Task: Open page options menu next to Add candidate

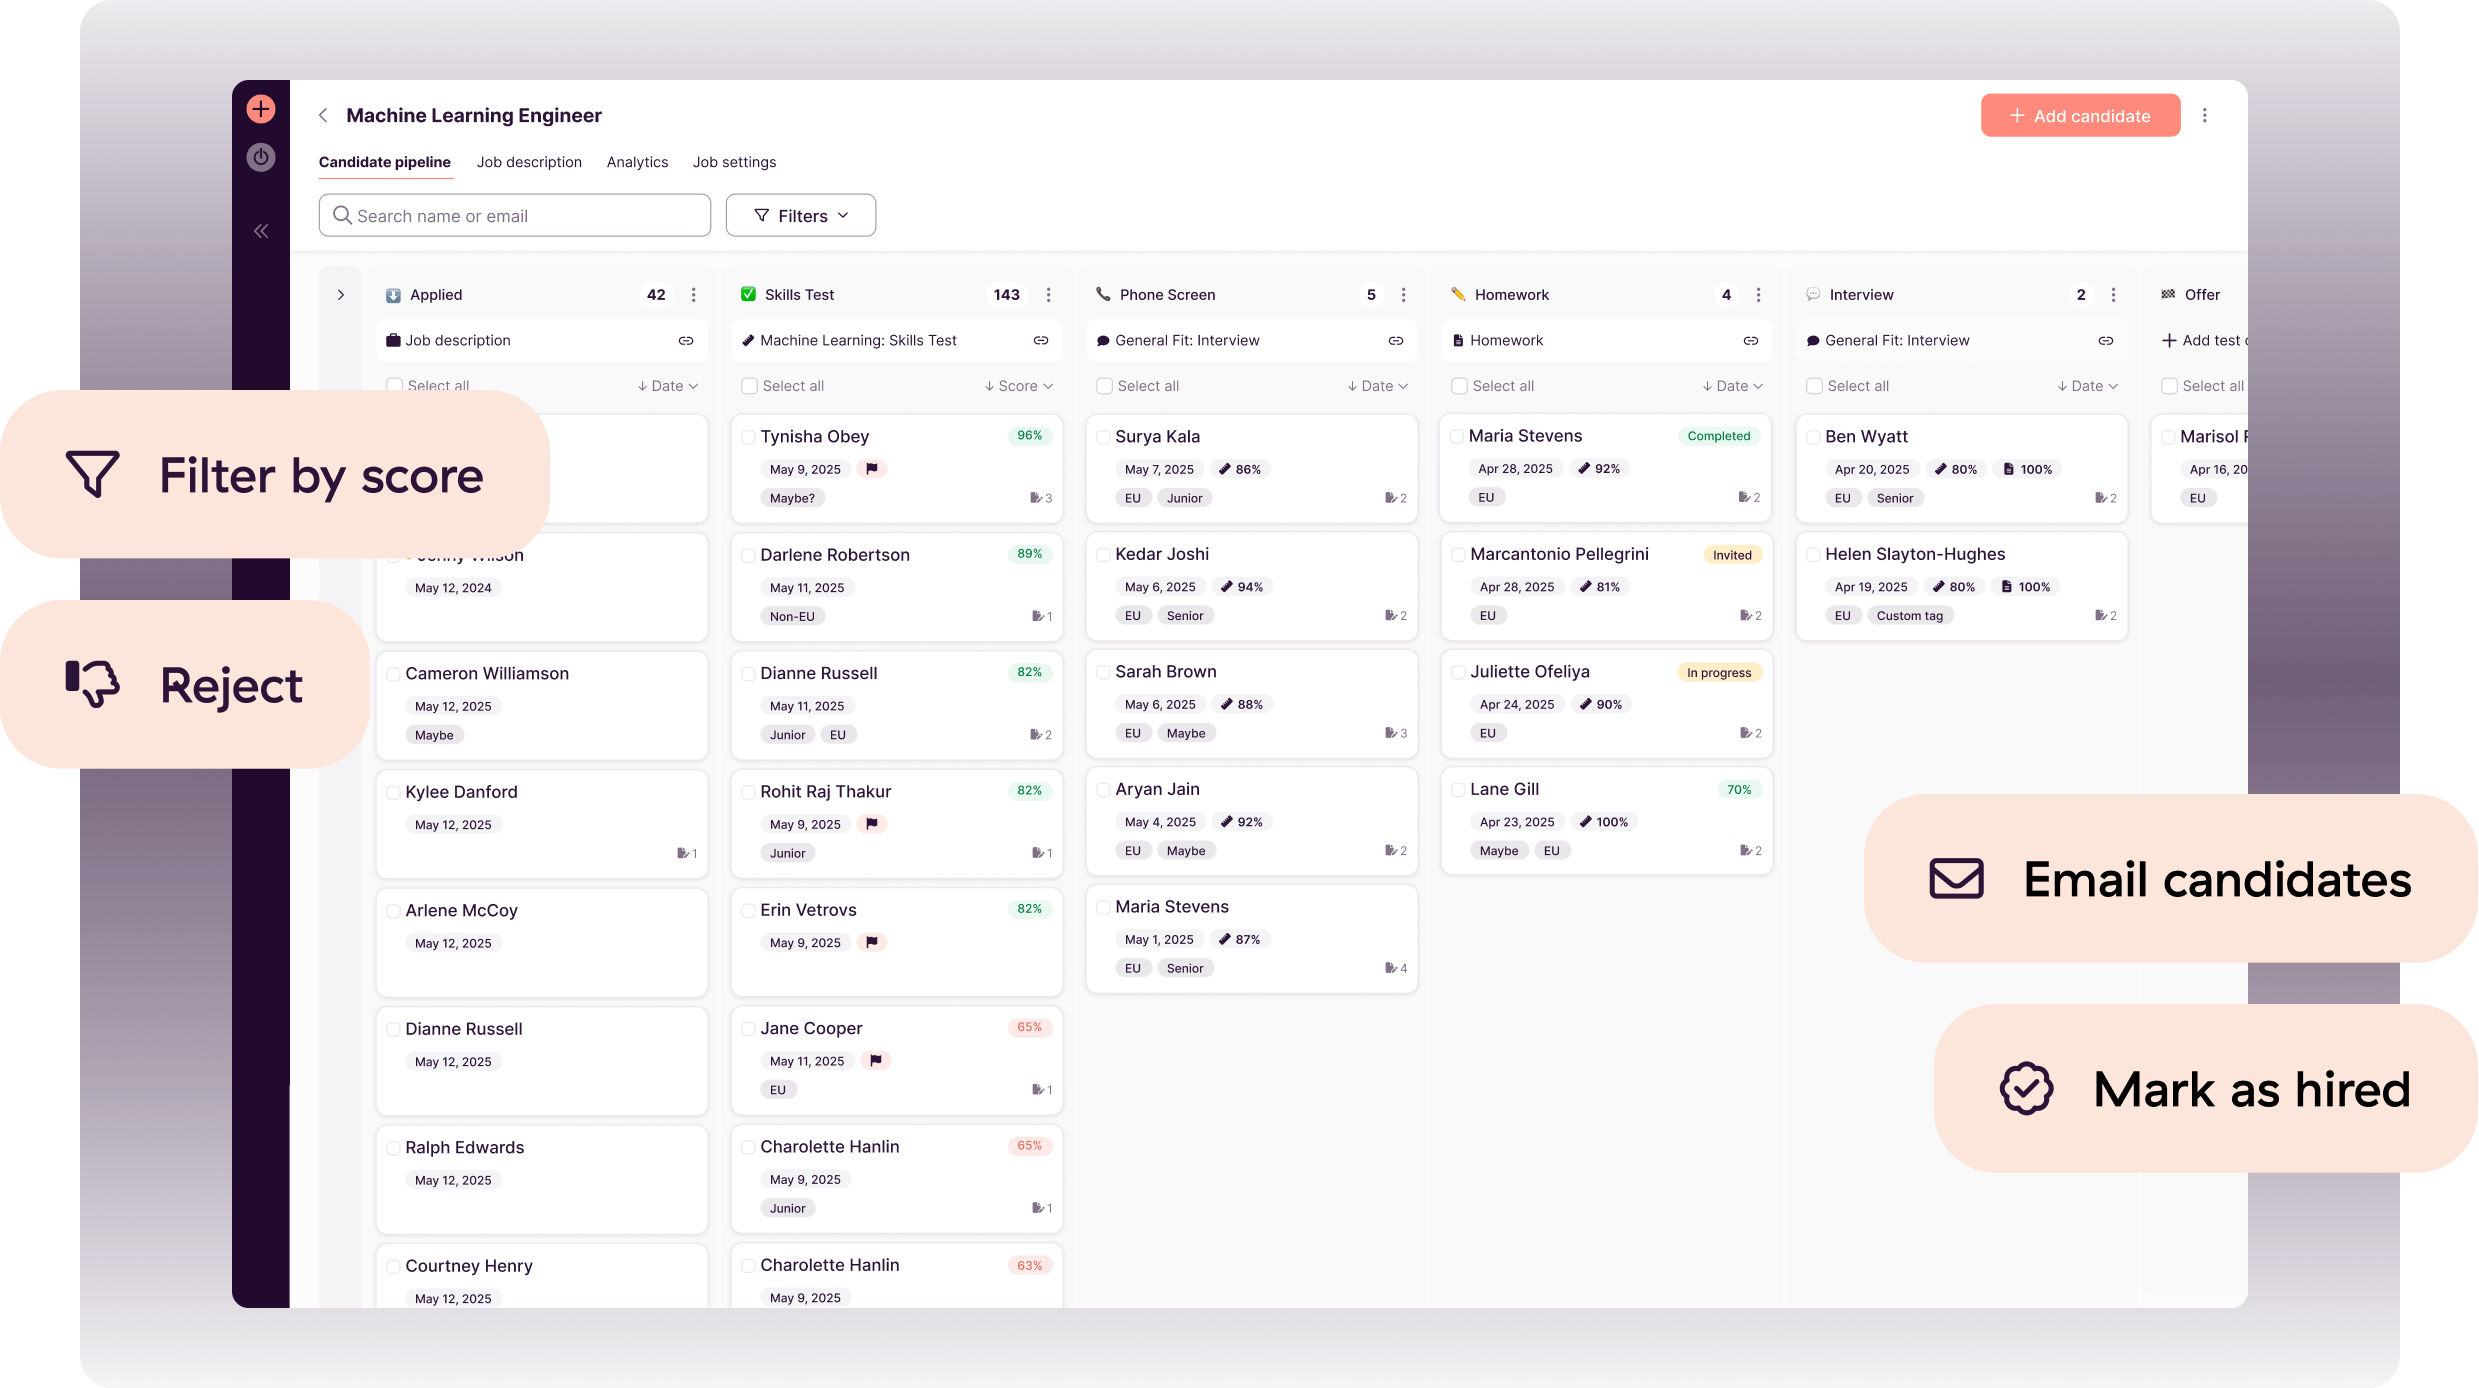Action: [x=2205, y=116]
